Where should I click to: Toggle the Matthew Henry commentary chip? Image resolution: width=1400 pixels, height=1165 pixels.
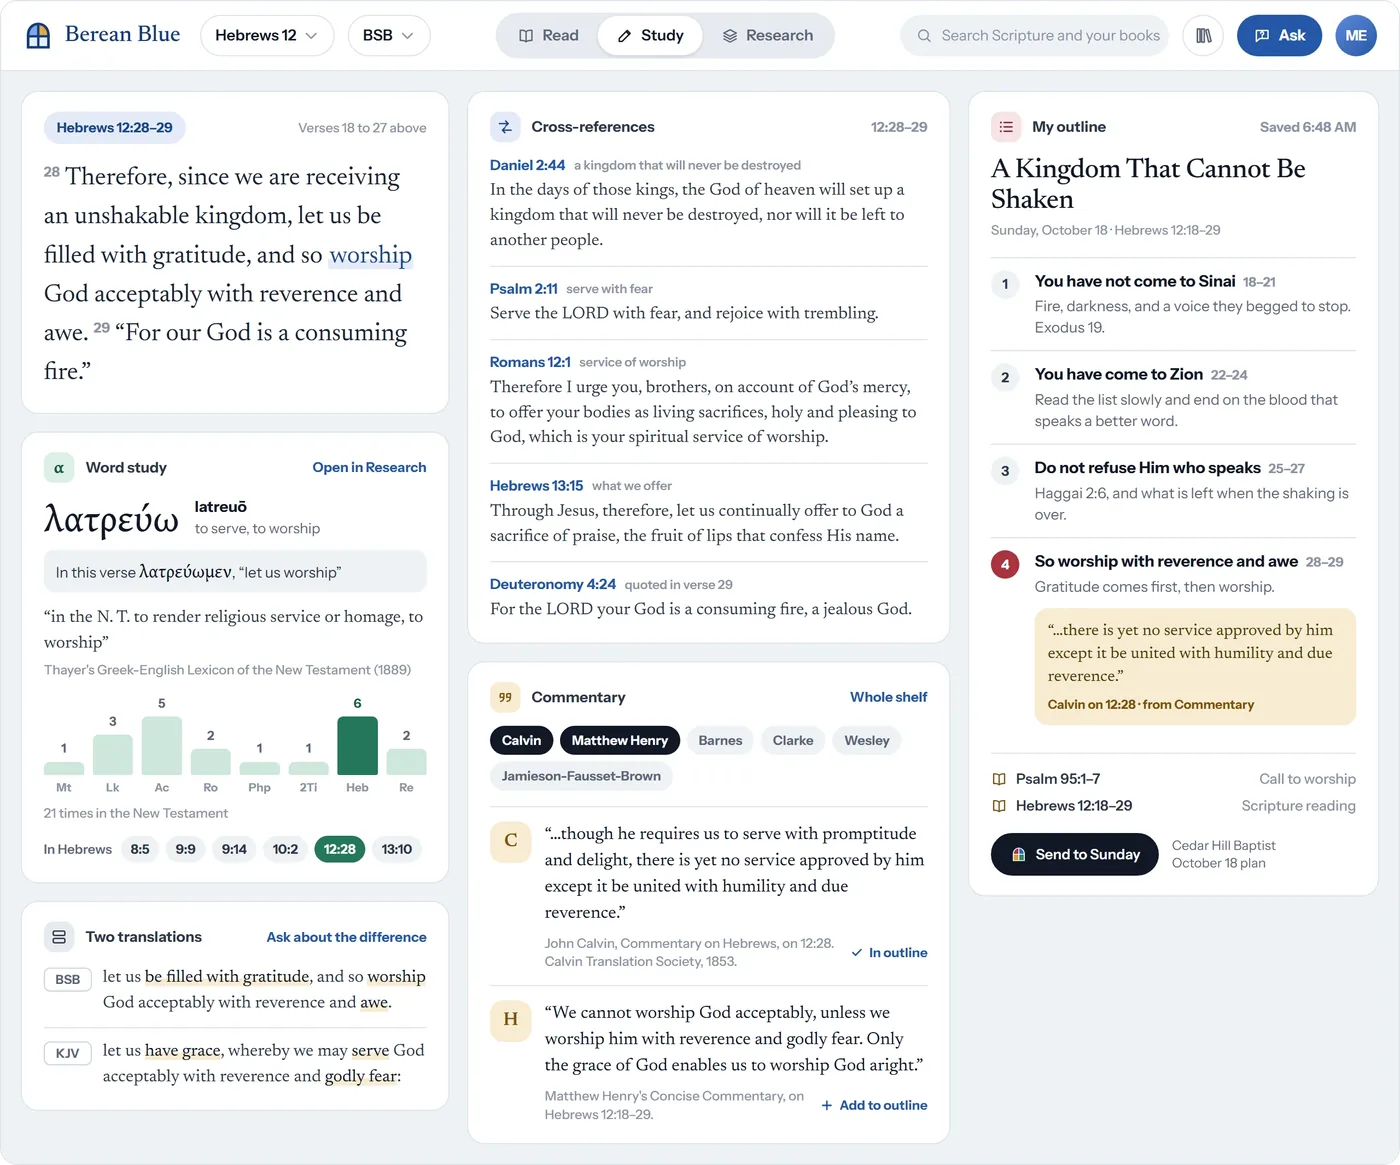click(620, 740)
